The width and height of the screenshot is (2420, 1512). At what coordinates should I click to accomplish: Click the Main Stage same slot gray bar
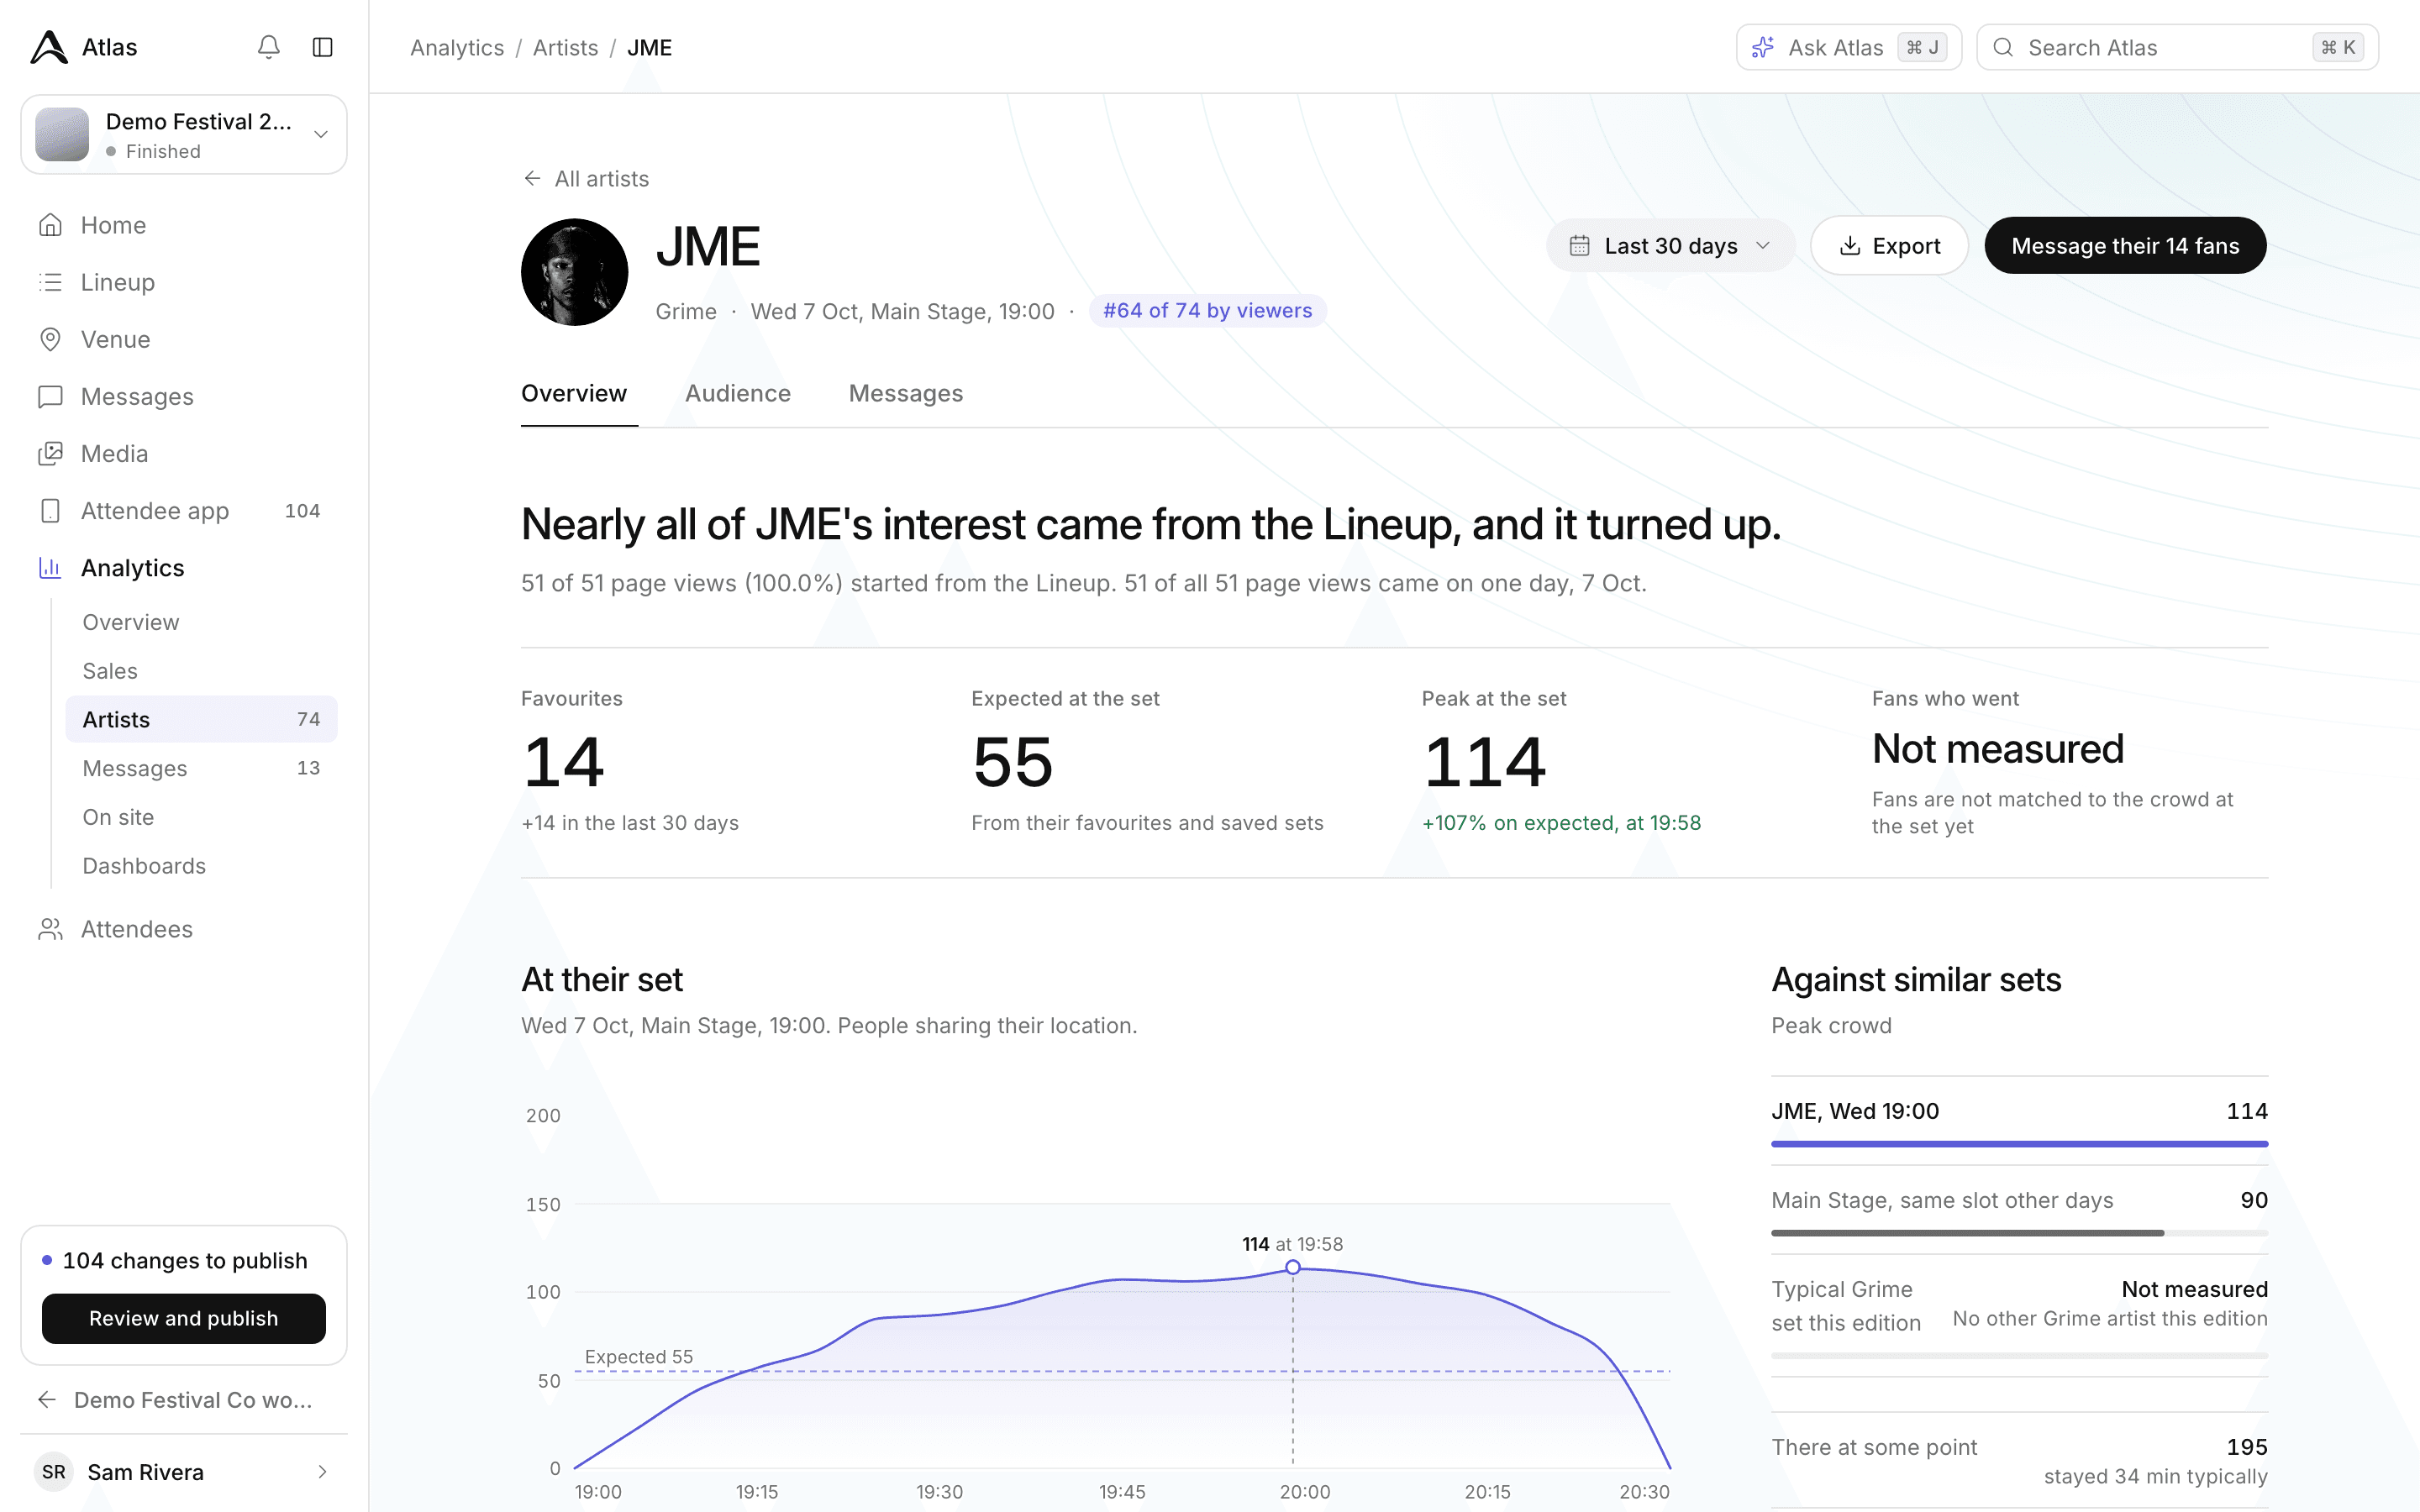tap(1967, 1232)
